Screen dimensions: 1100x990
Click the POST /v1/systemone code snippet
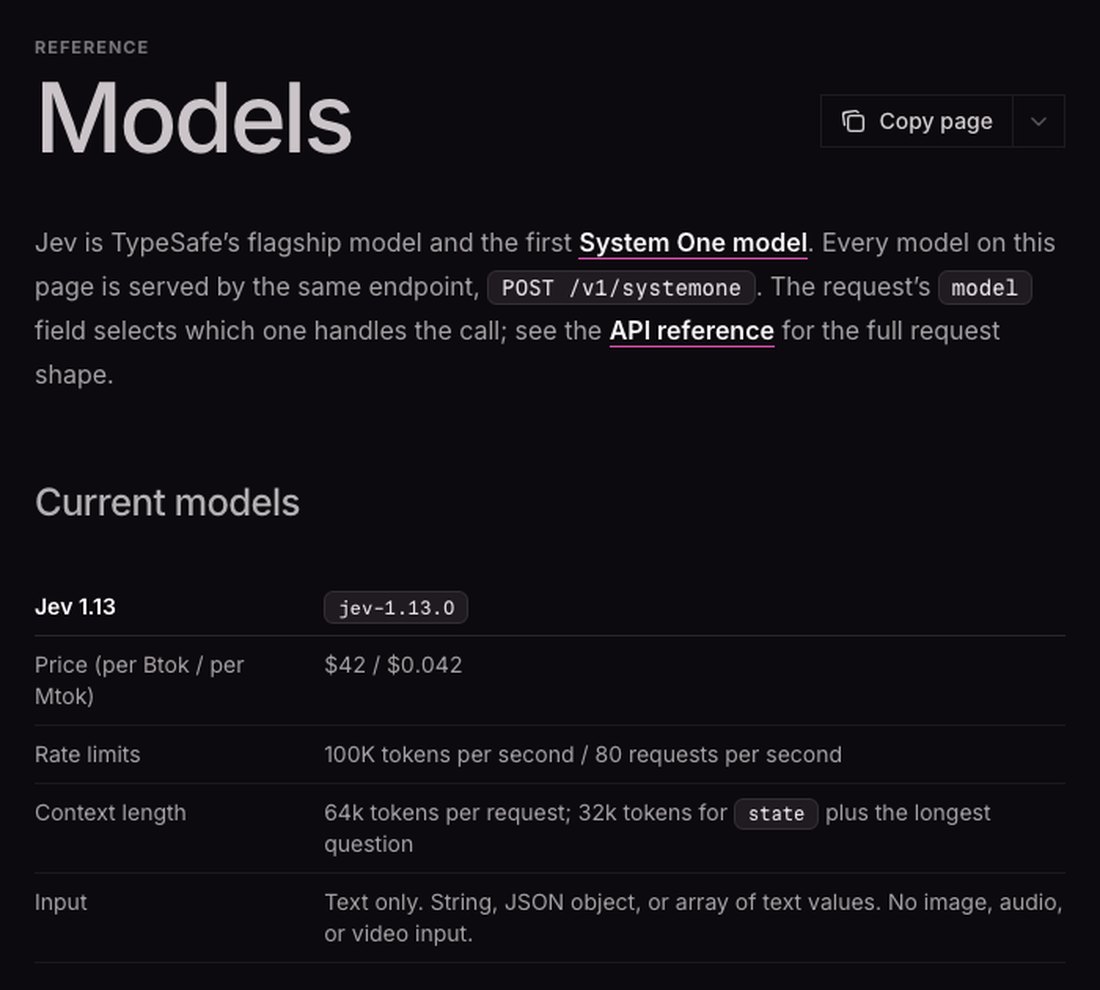(x=621, y=288)
